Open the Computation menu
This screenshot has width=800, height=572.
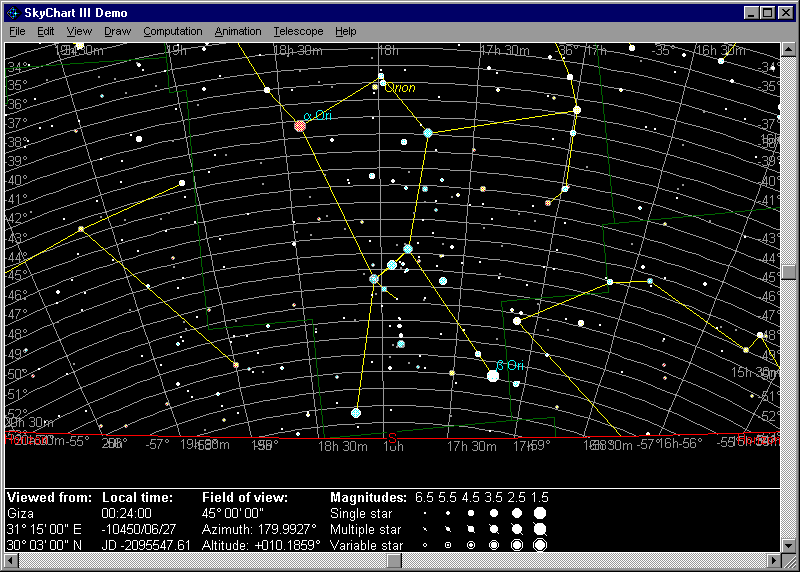(x=173, y=31)
